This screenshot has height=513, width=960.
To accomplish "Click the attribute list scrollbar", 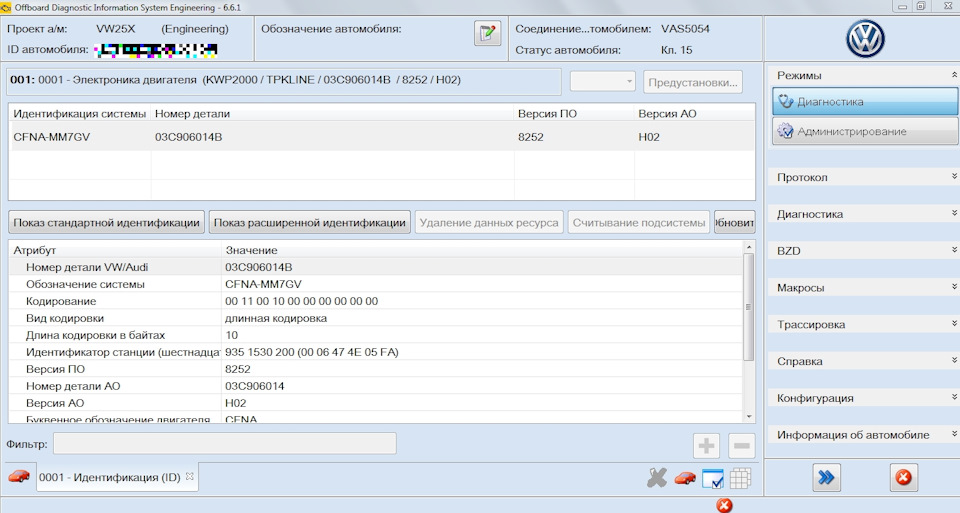I will click(748, 307).
